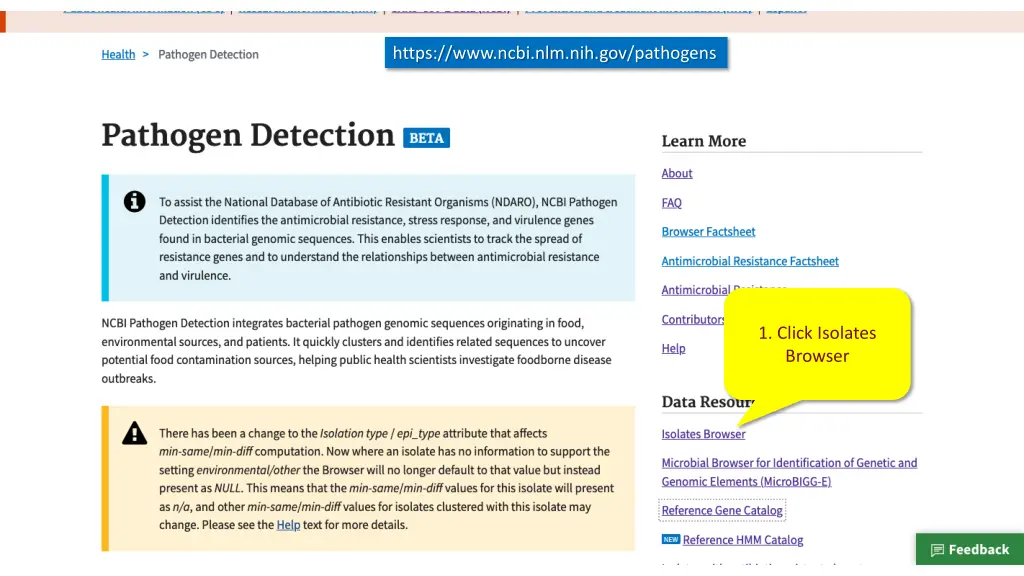Open the Reference HMM Catalog link
1024x576 pixels.
tap(743, 539)
